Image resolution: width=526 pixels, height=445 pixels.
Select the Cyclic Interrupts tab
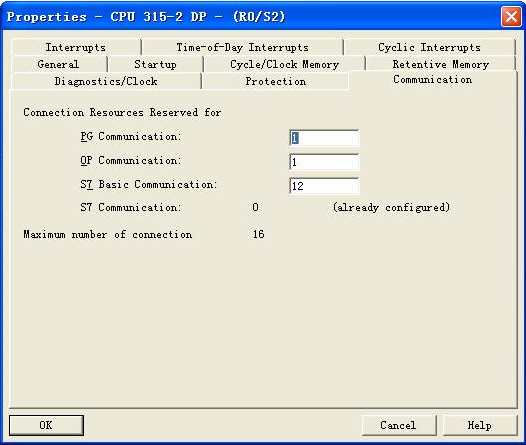click(430, 47)
